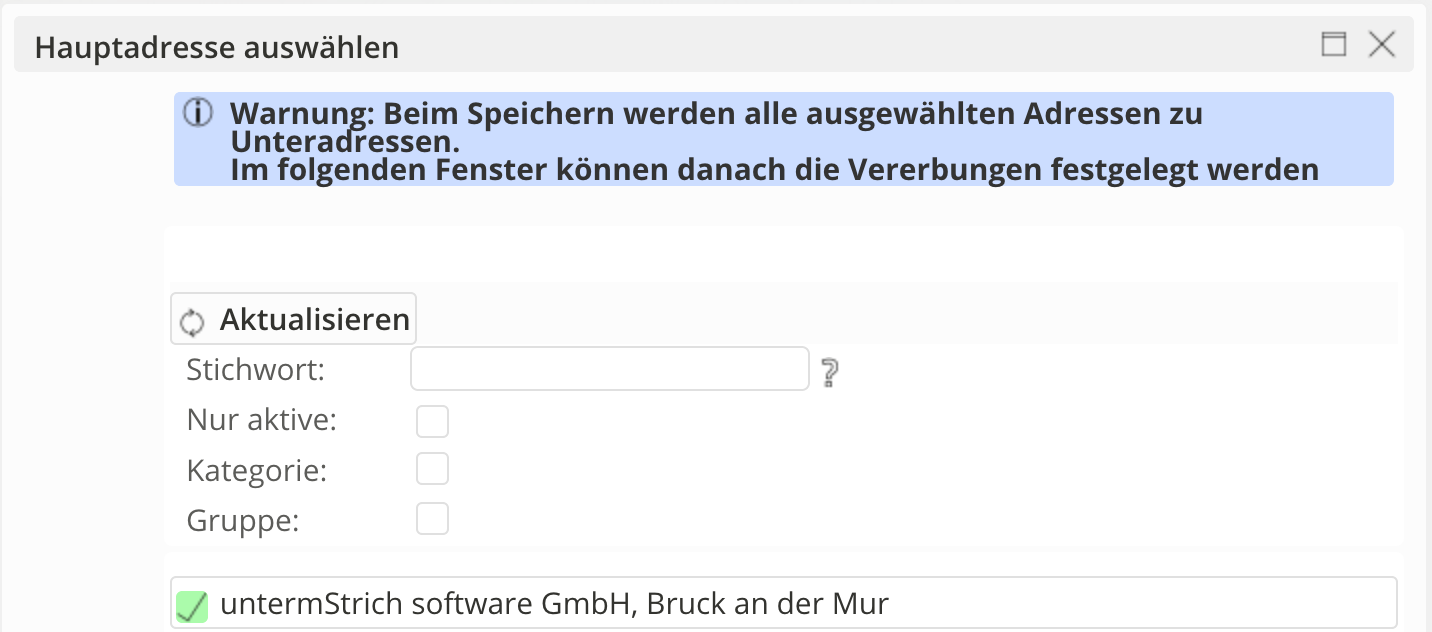The width and height of the screenshot is (1432, 632).
Task: Maximize the Hauptadresse auswählen dialog
Action: (1334, 44)
